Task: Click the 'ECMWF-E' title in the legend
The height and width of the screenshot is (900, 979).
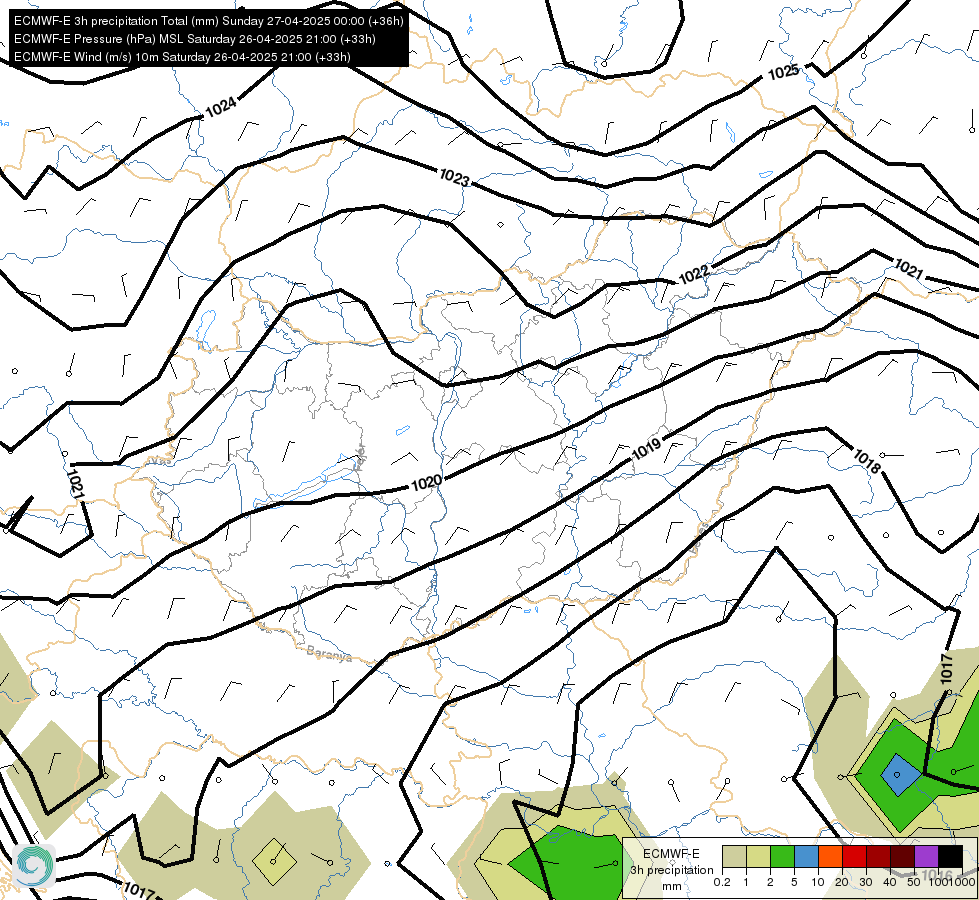Action: (671, 854)
